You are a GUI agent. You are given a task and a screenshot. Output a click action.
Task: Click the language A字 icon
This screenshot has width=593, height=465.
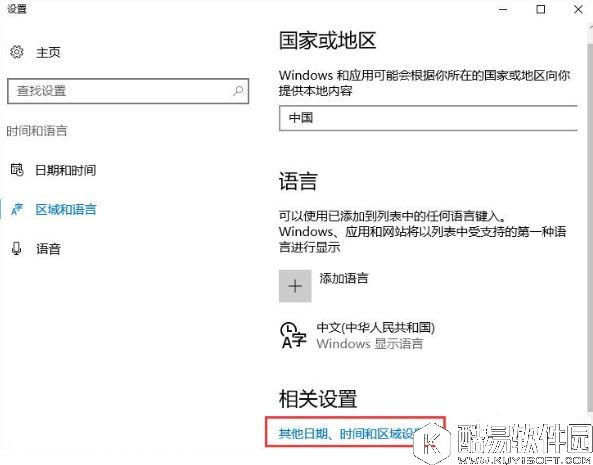(x=293, y=335)
